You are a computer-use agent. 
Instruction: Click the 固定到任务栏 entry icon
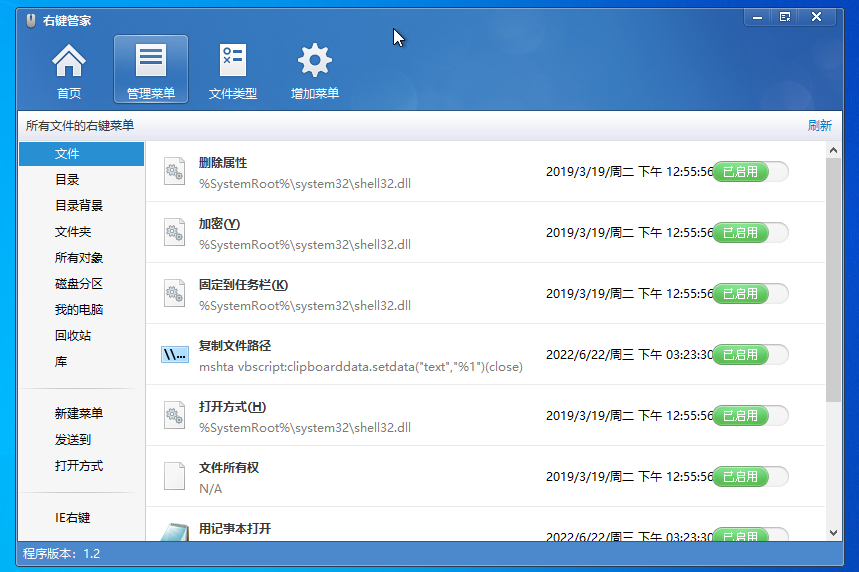tap(174, 294)
